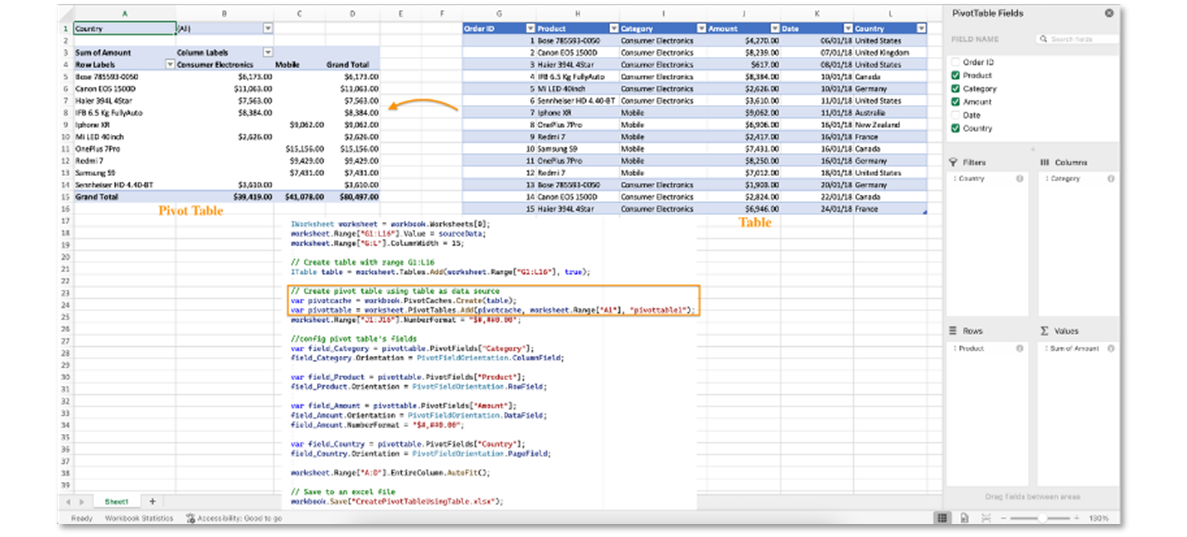
Task: Uncheck the Country field
Action: click(955, 128)
